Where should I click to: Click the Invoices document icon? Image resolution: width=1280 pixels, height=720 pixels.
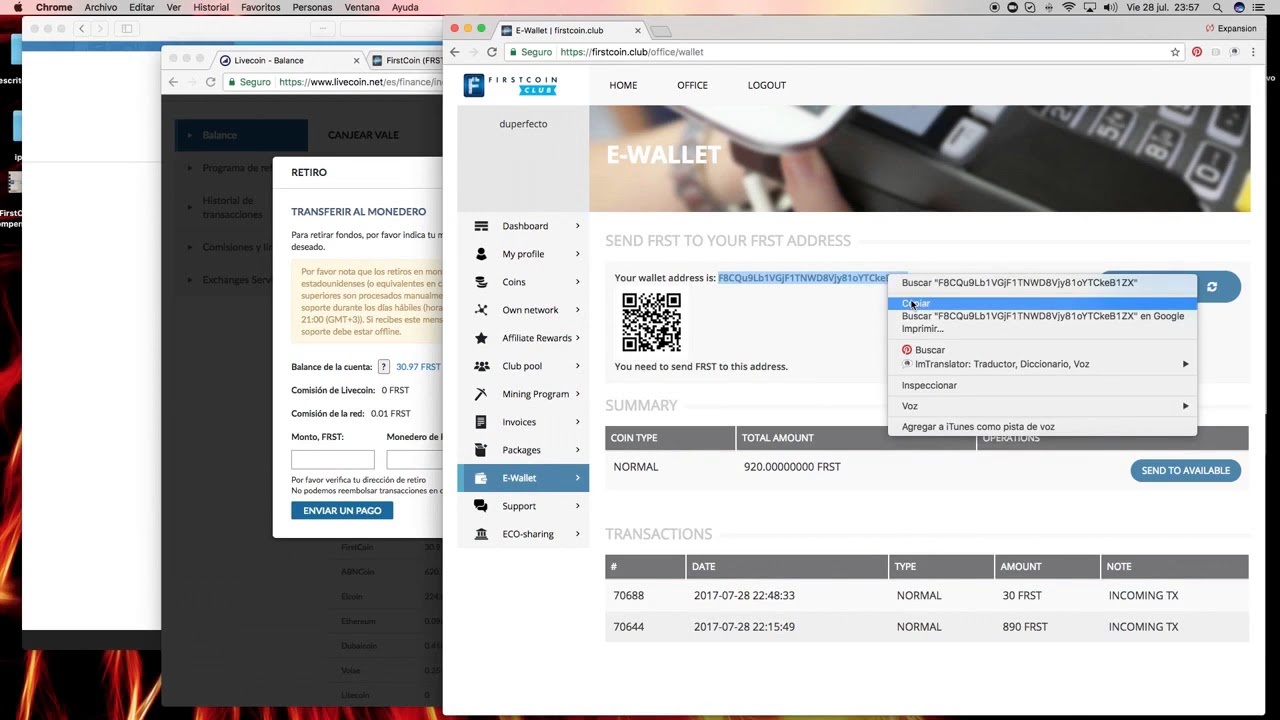[x=481, y=422]
